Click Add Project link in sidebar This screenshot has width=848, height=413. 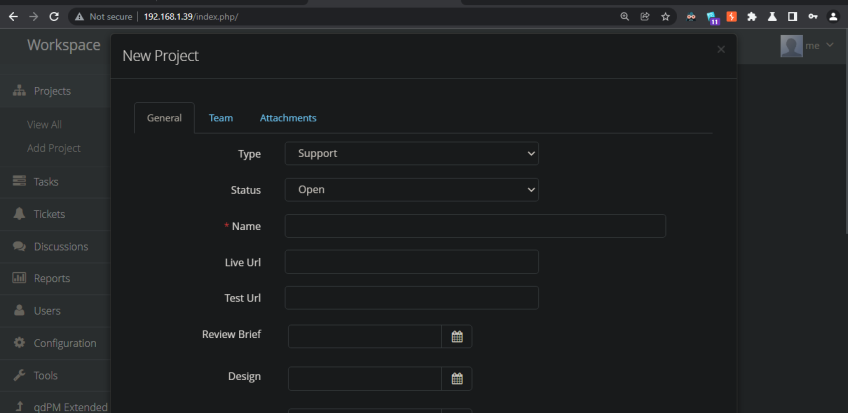click(x=54, y=148)
